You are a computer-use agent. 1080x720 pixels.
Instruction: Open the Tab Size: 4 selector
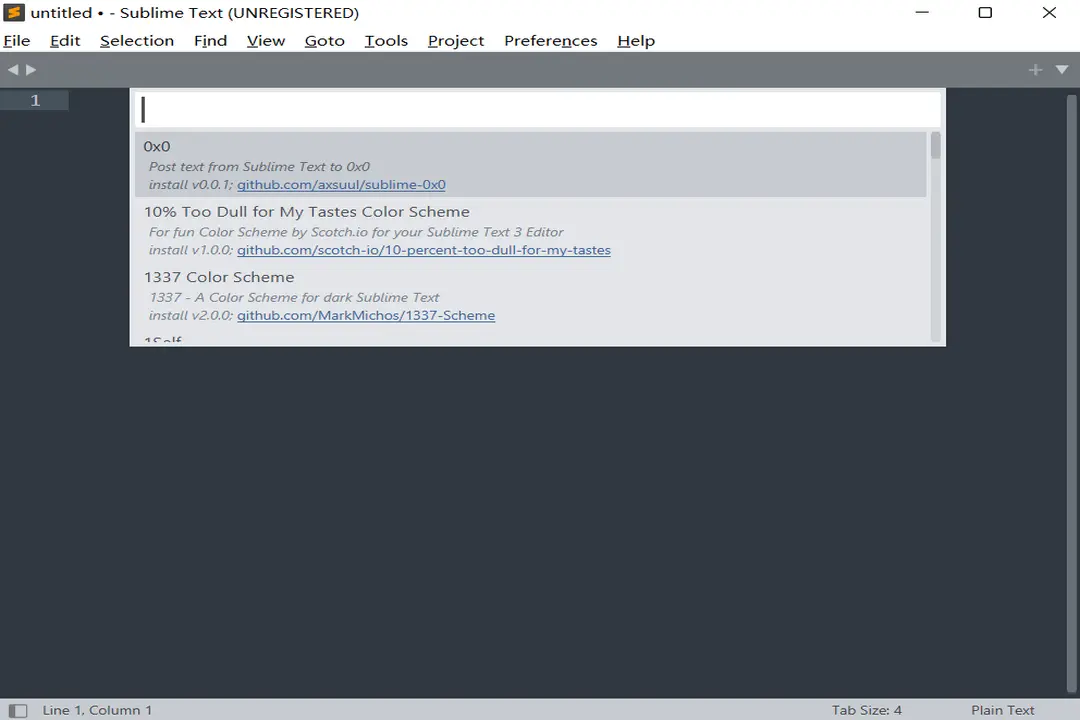click(866, 710)
